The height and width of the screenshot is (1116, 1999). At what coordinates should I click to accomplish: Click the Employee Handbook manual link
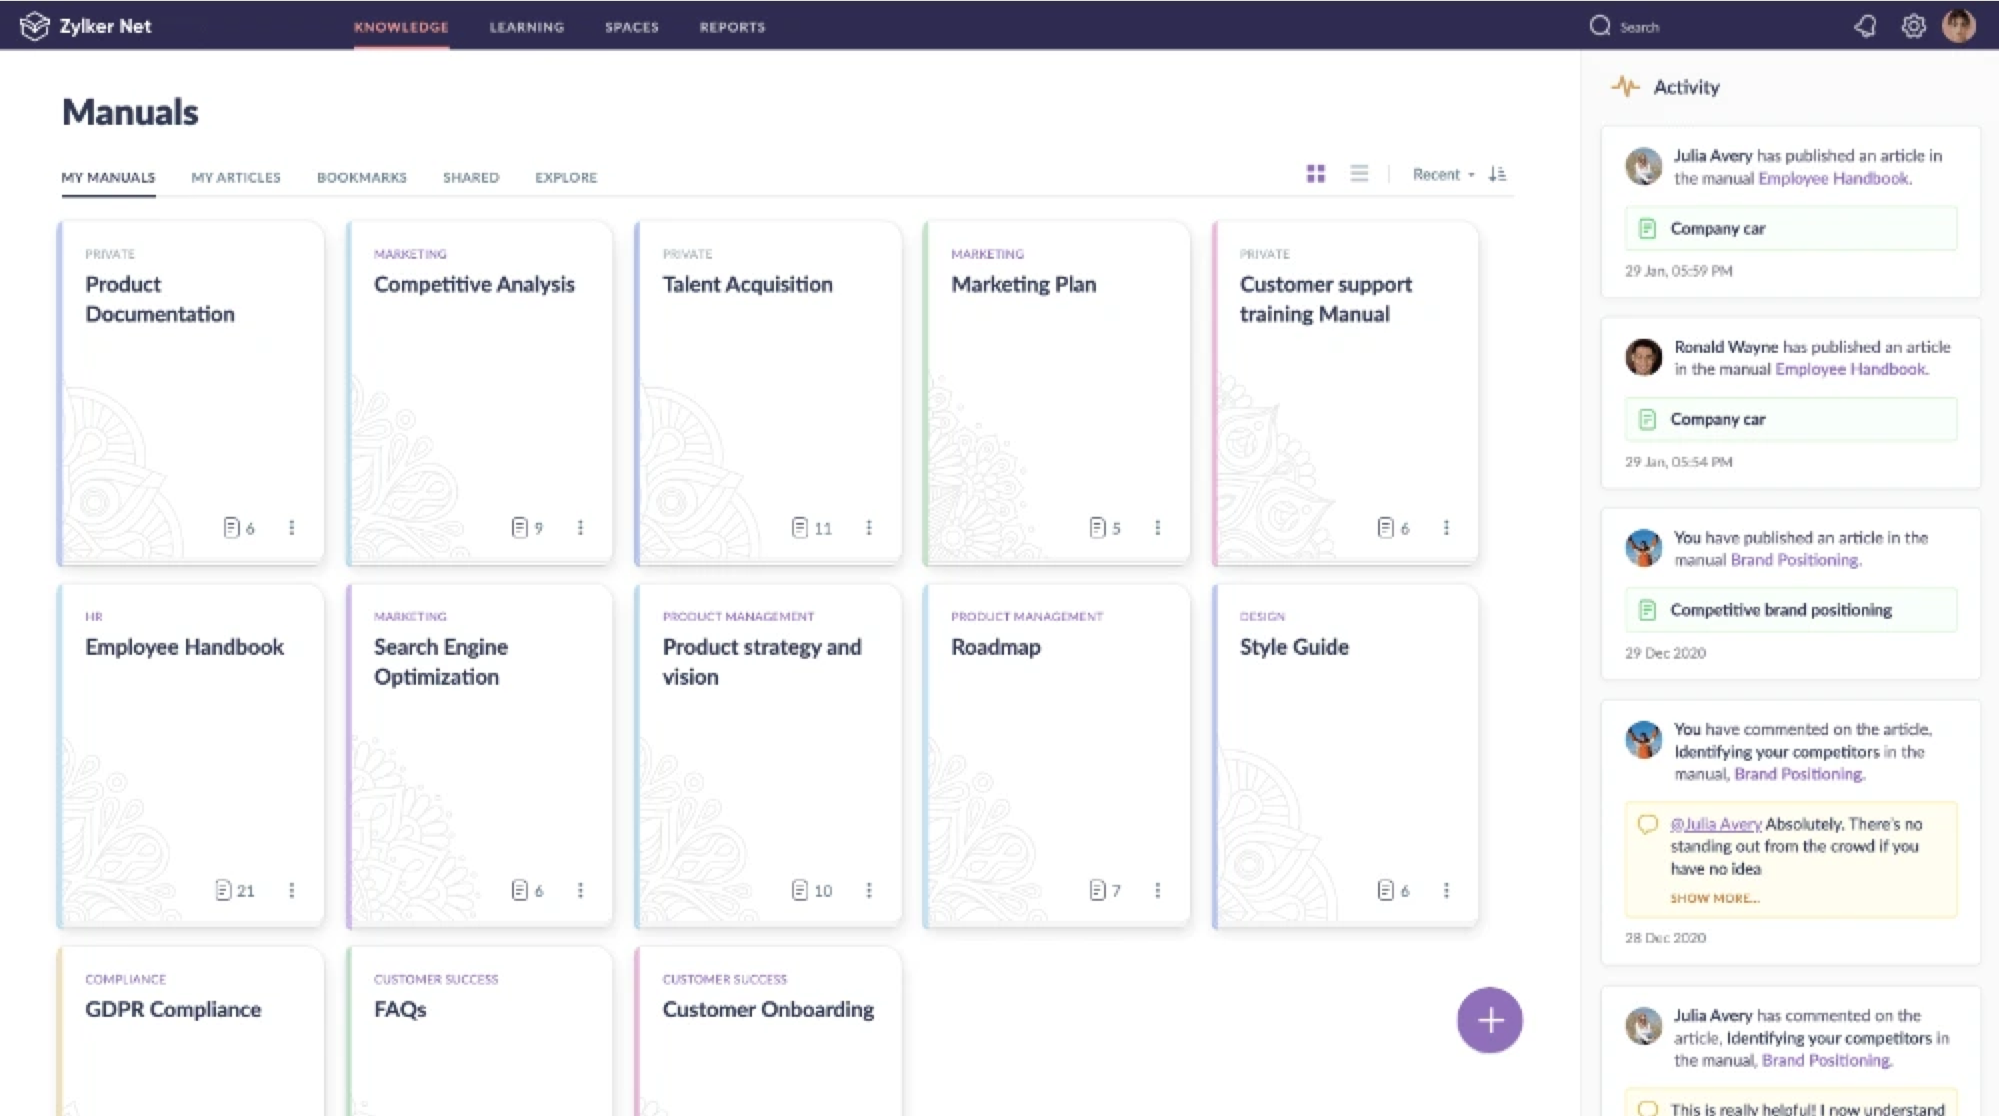click(x=184, y=647)
